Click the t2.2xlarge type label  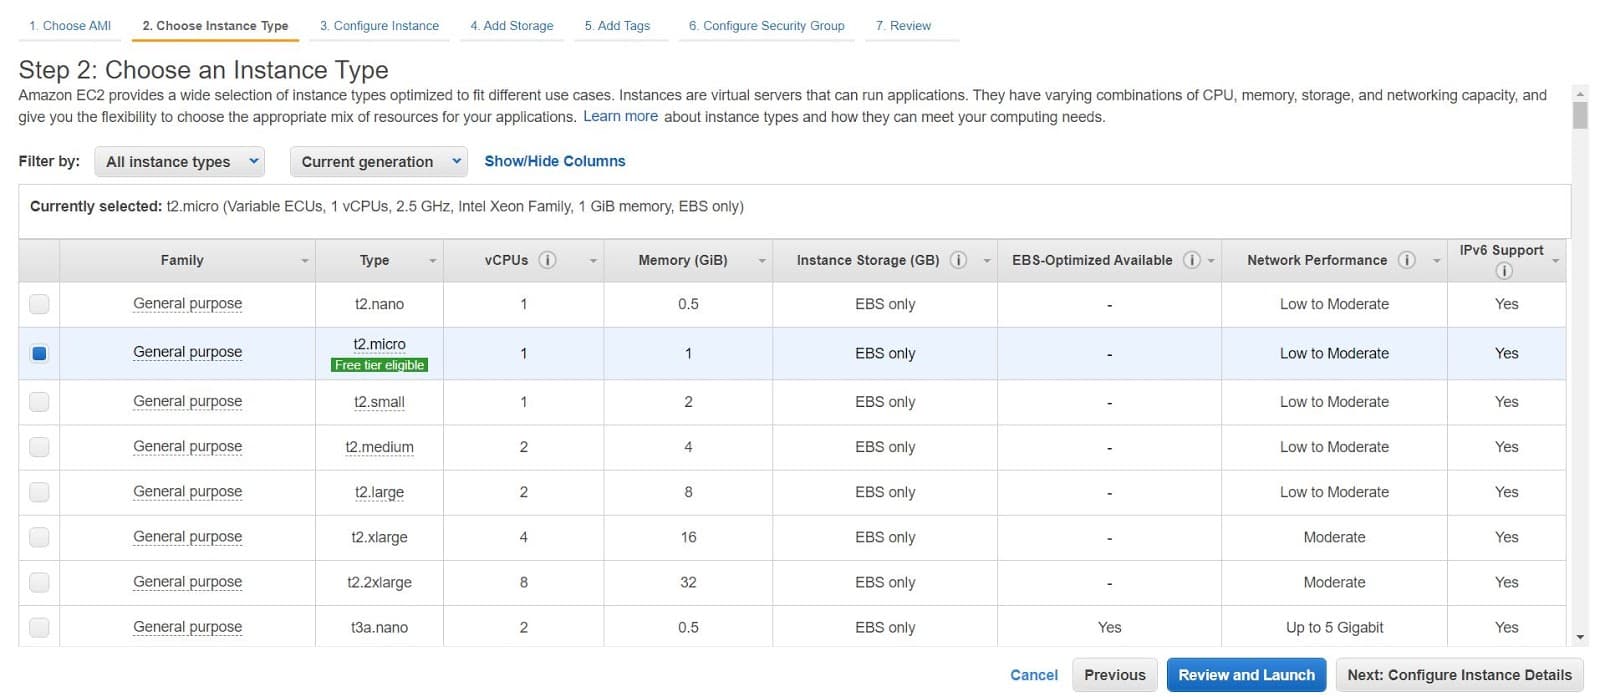click(x=379, y=582)
